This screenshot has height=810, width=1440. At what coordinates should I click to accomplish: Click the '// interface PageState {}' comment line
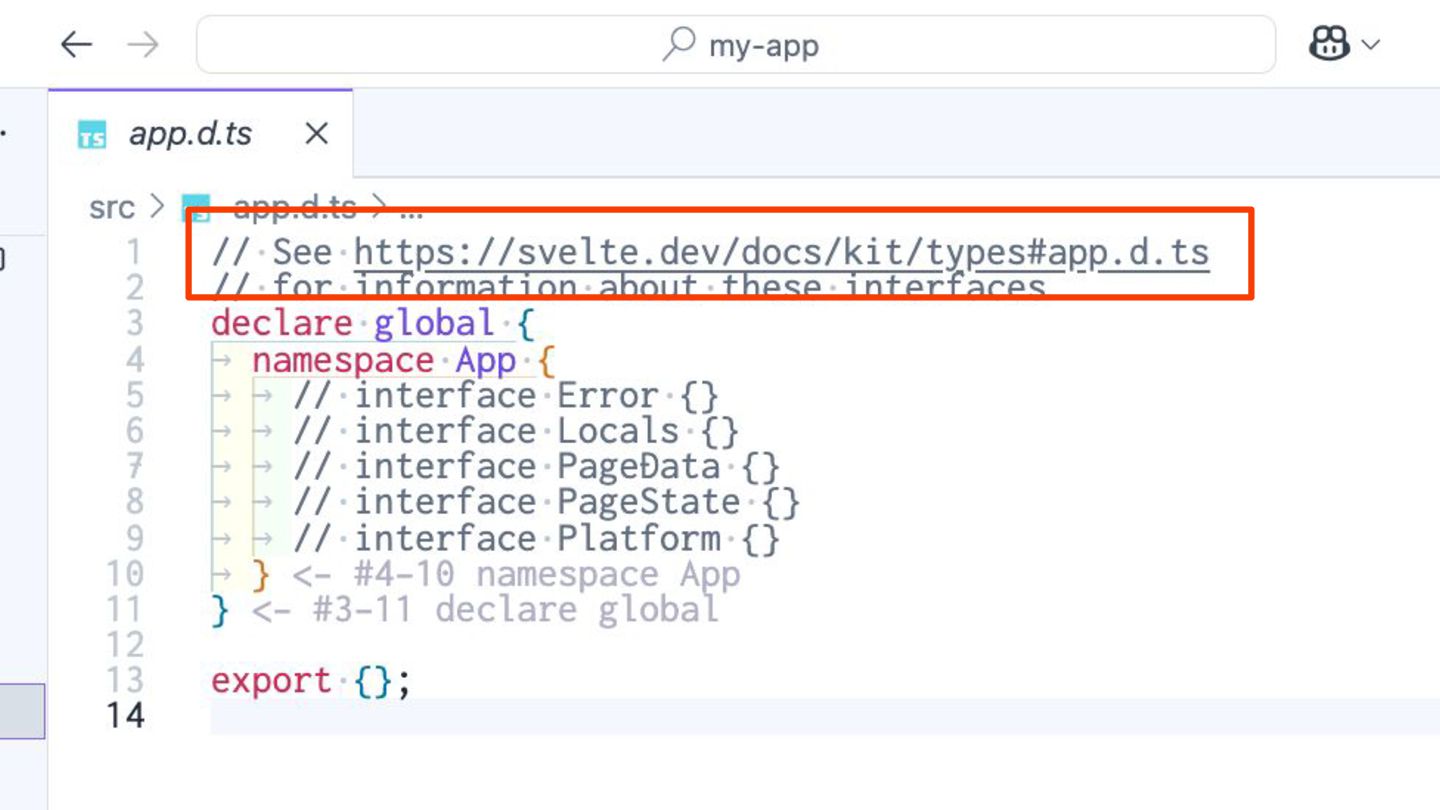(x=546, y=502)
